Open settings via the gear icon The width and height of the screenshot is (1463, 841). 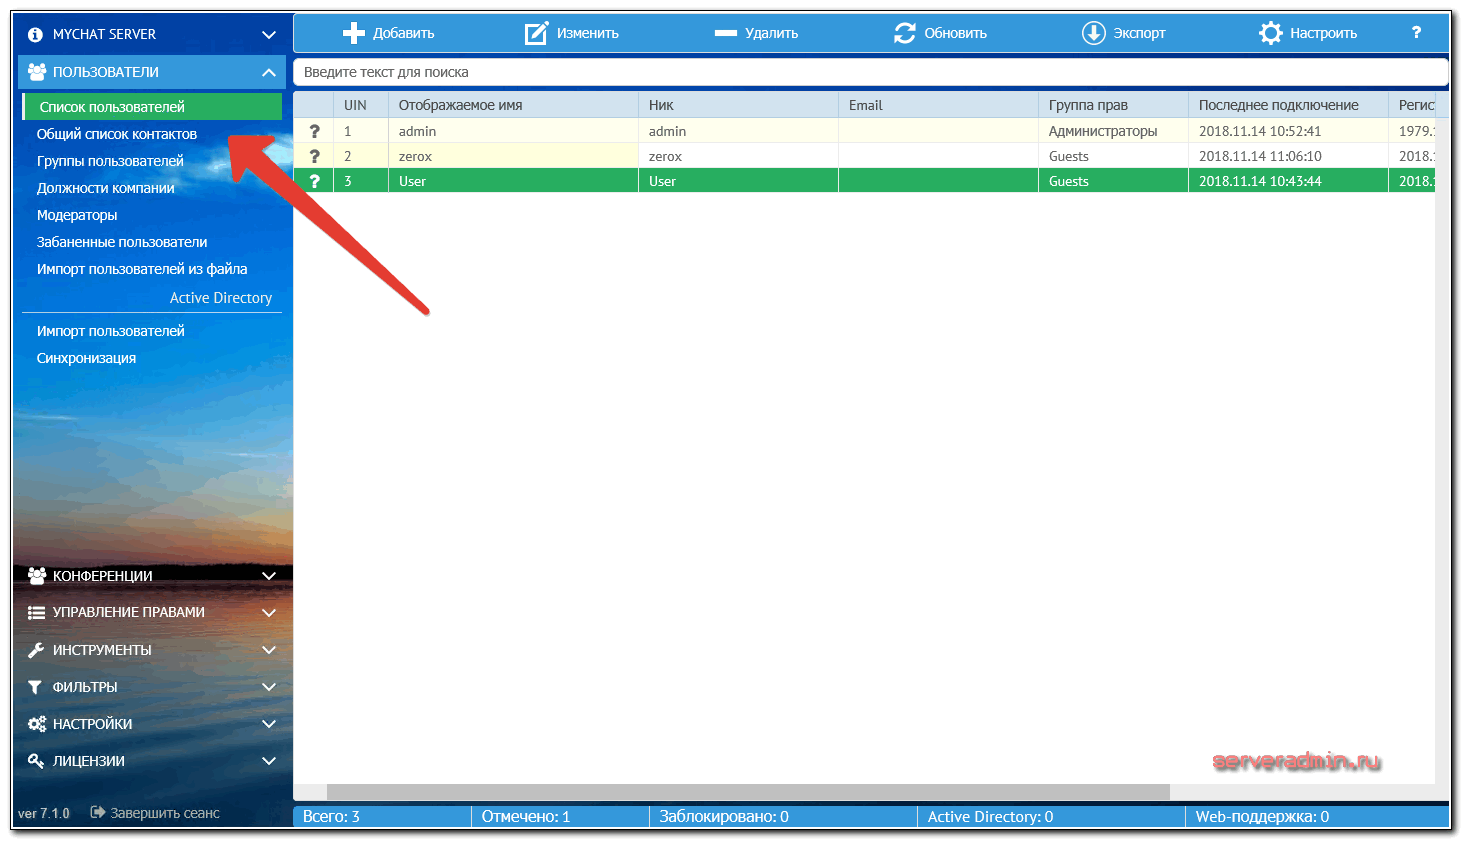[1270, 33]
